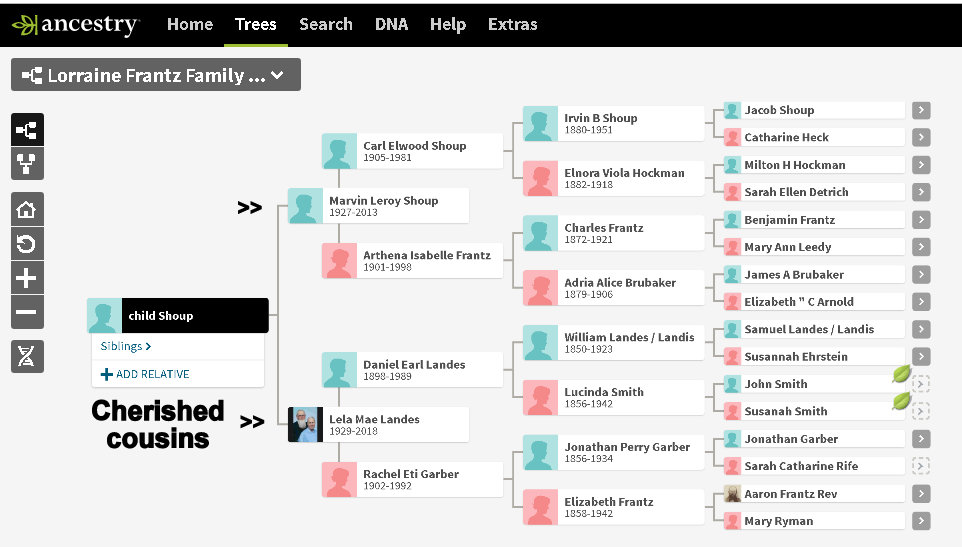
Task: Zoom in with the plus icon
Action: [x=27, y=278]
